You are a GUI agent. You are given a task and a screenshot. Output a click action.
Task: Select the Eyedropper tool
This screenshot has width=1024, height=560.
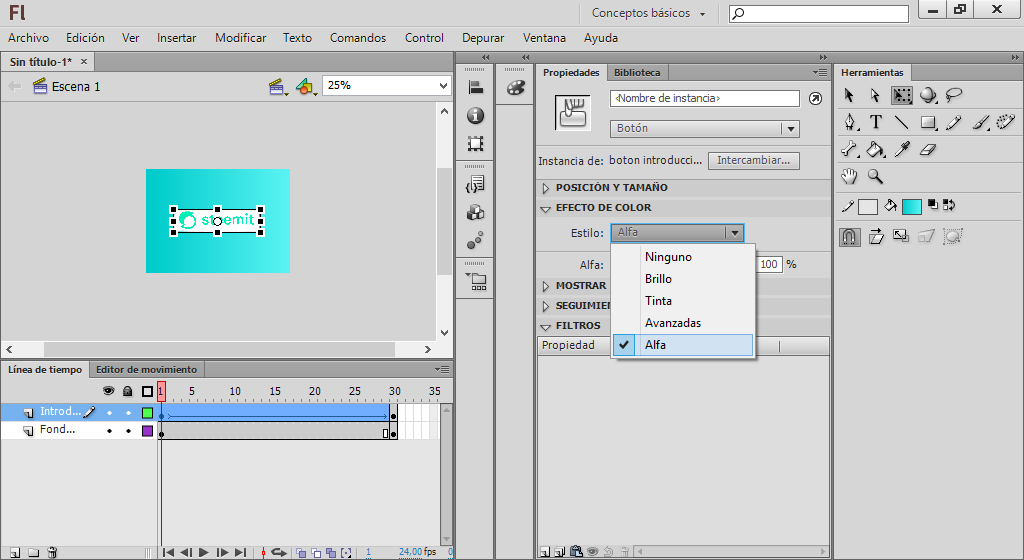point(902,149)
